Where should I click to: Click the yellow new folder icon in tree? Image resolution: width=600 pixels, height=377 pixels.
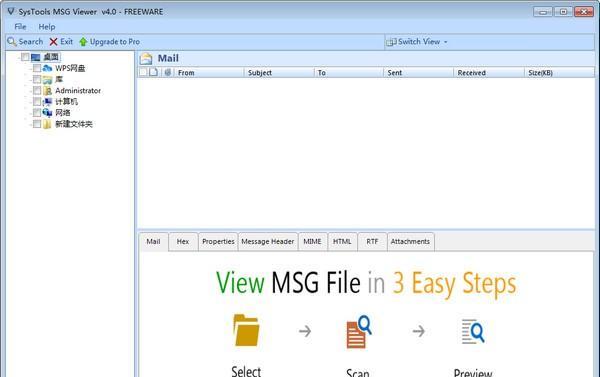[47, 124]
